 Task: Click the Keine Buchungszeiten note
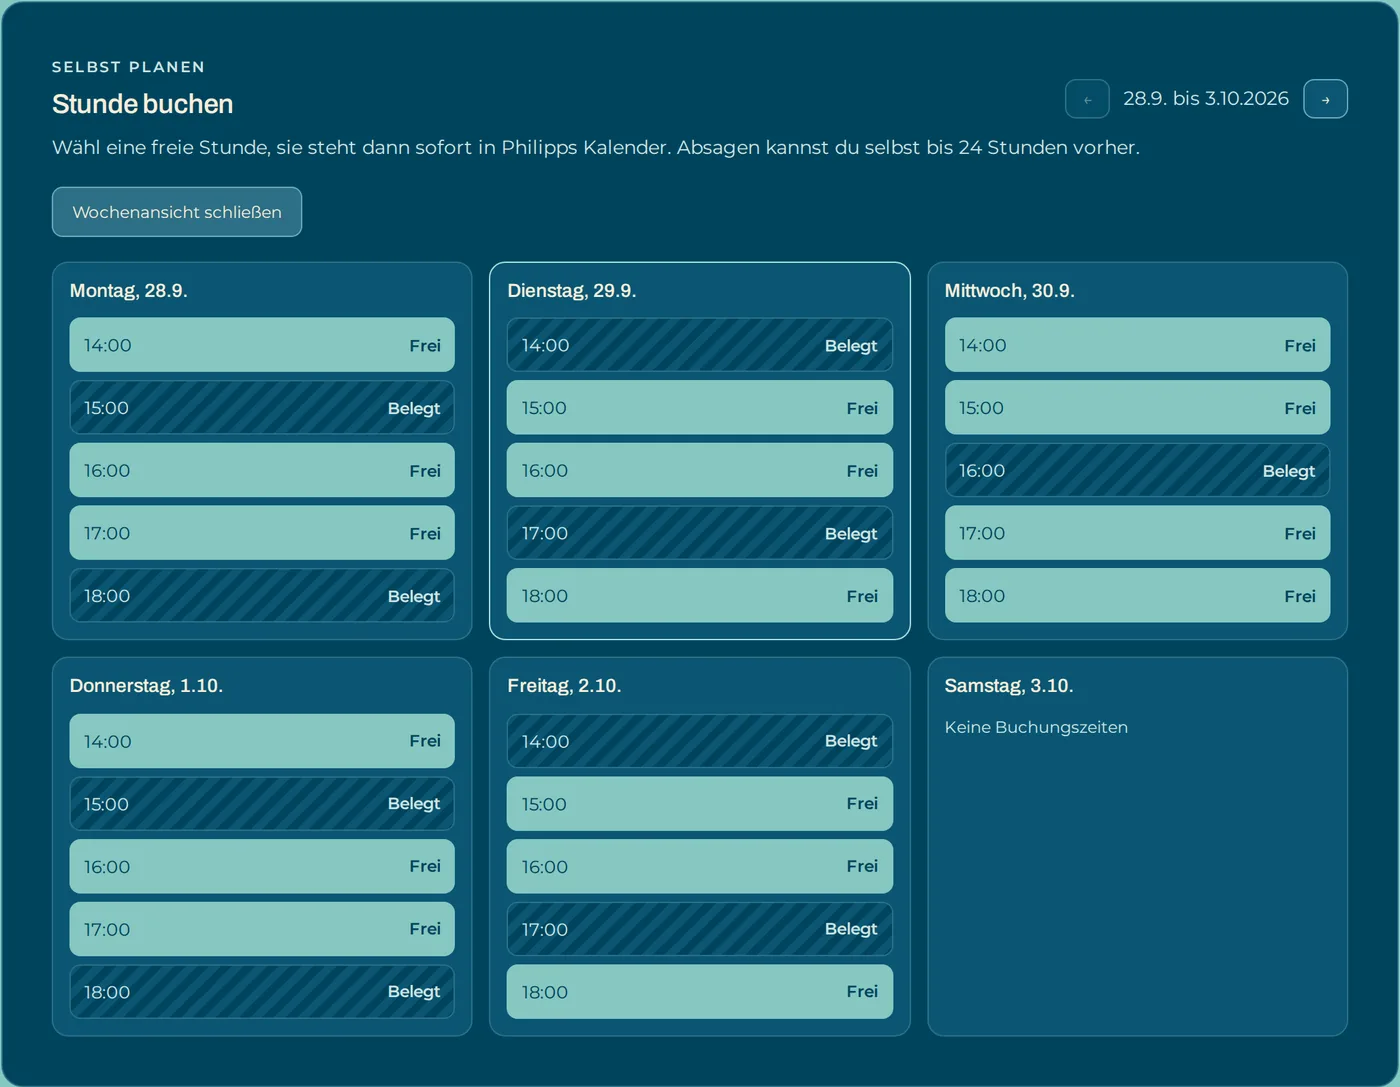pyautogui.click(x=1036, y=727)
